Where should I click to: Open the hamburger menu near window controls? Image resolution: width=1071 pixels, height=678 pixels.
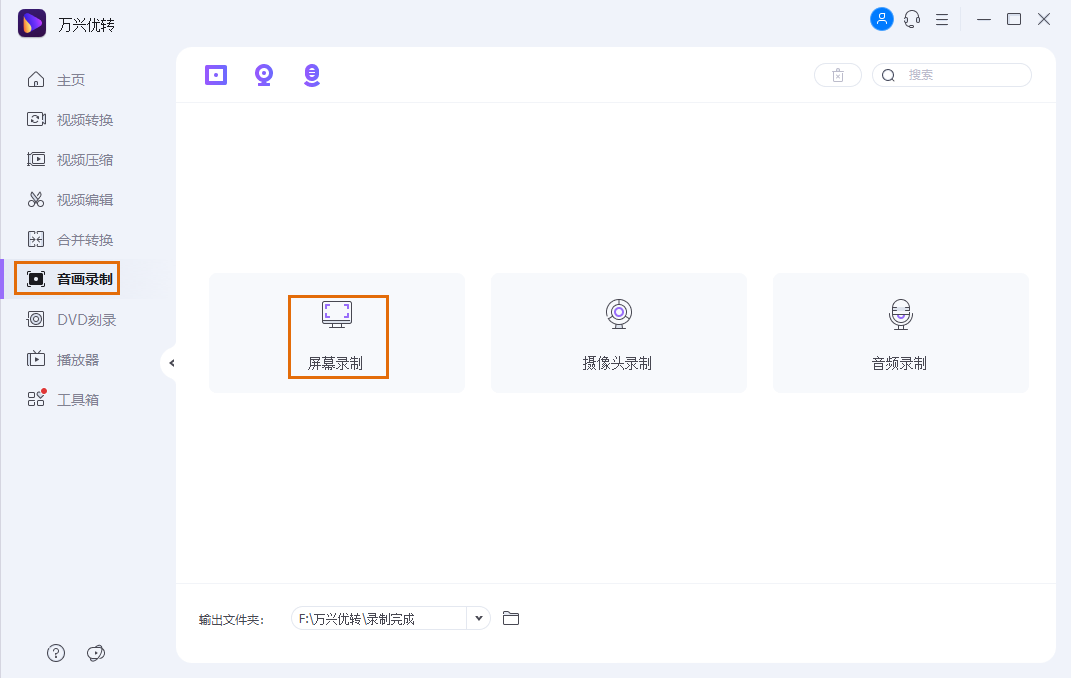(x=941, y=18)
